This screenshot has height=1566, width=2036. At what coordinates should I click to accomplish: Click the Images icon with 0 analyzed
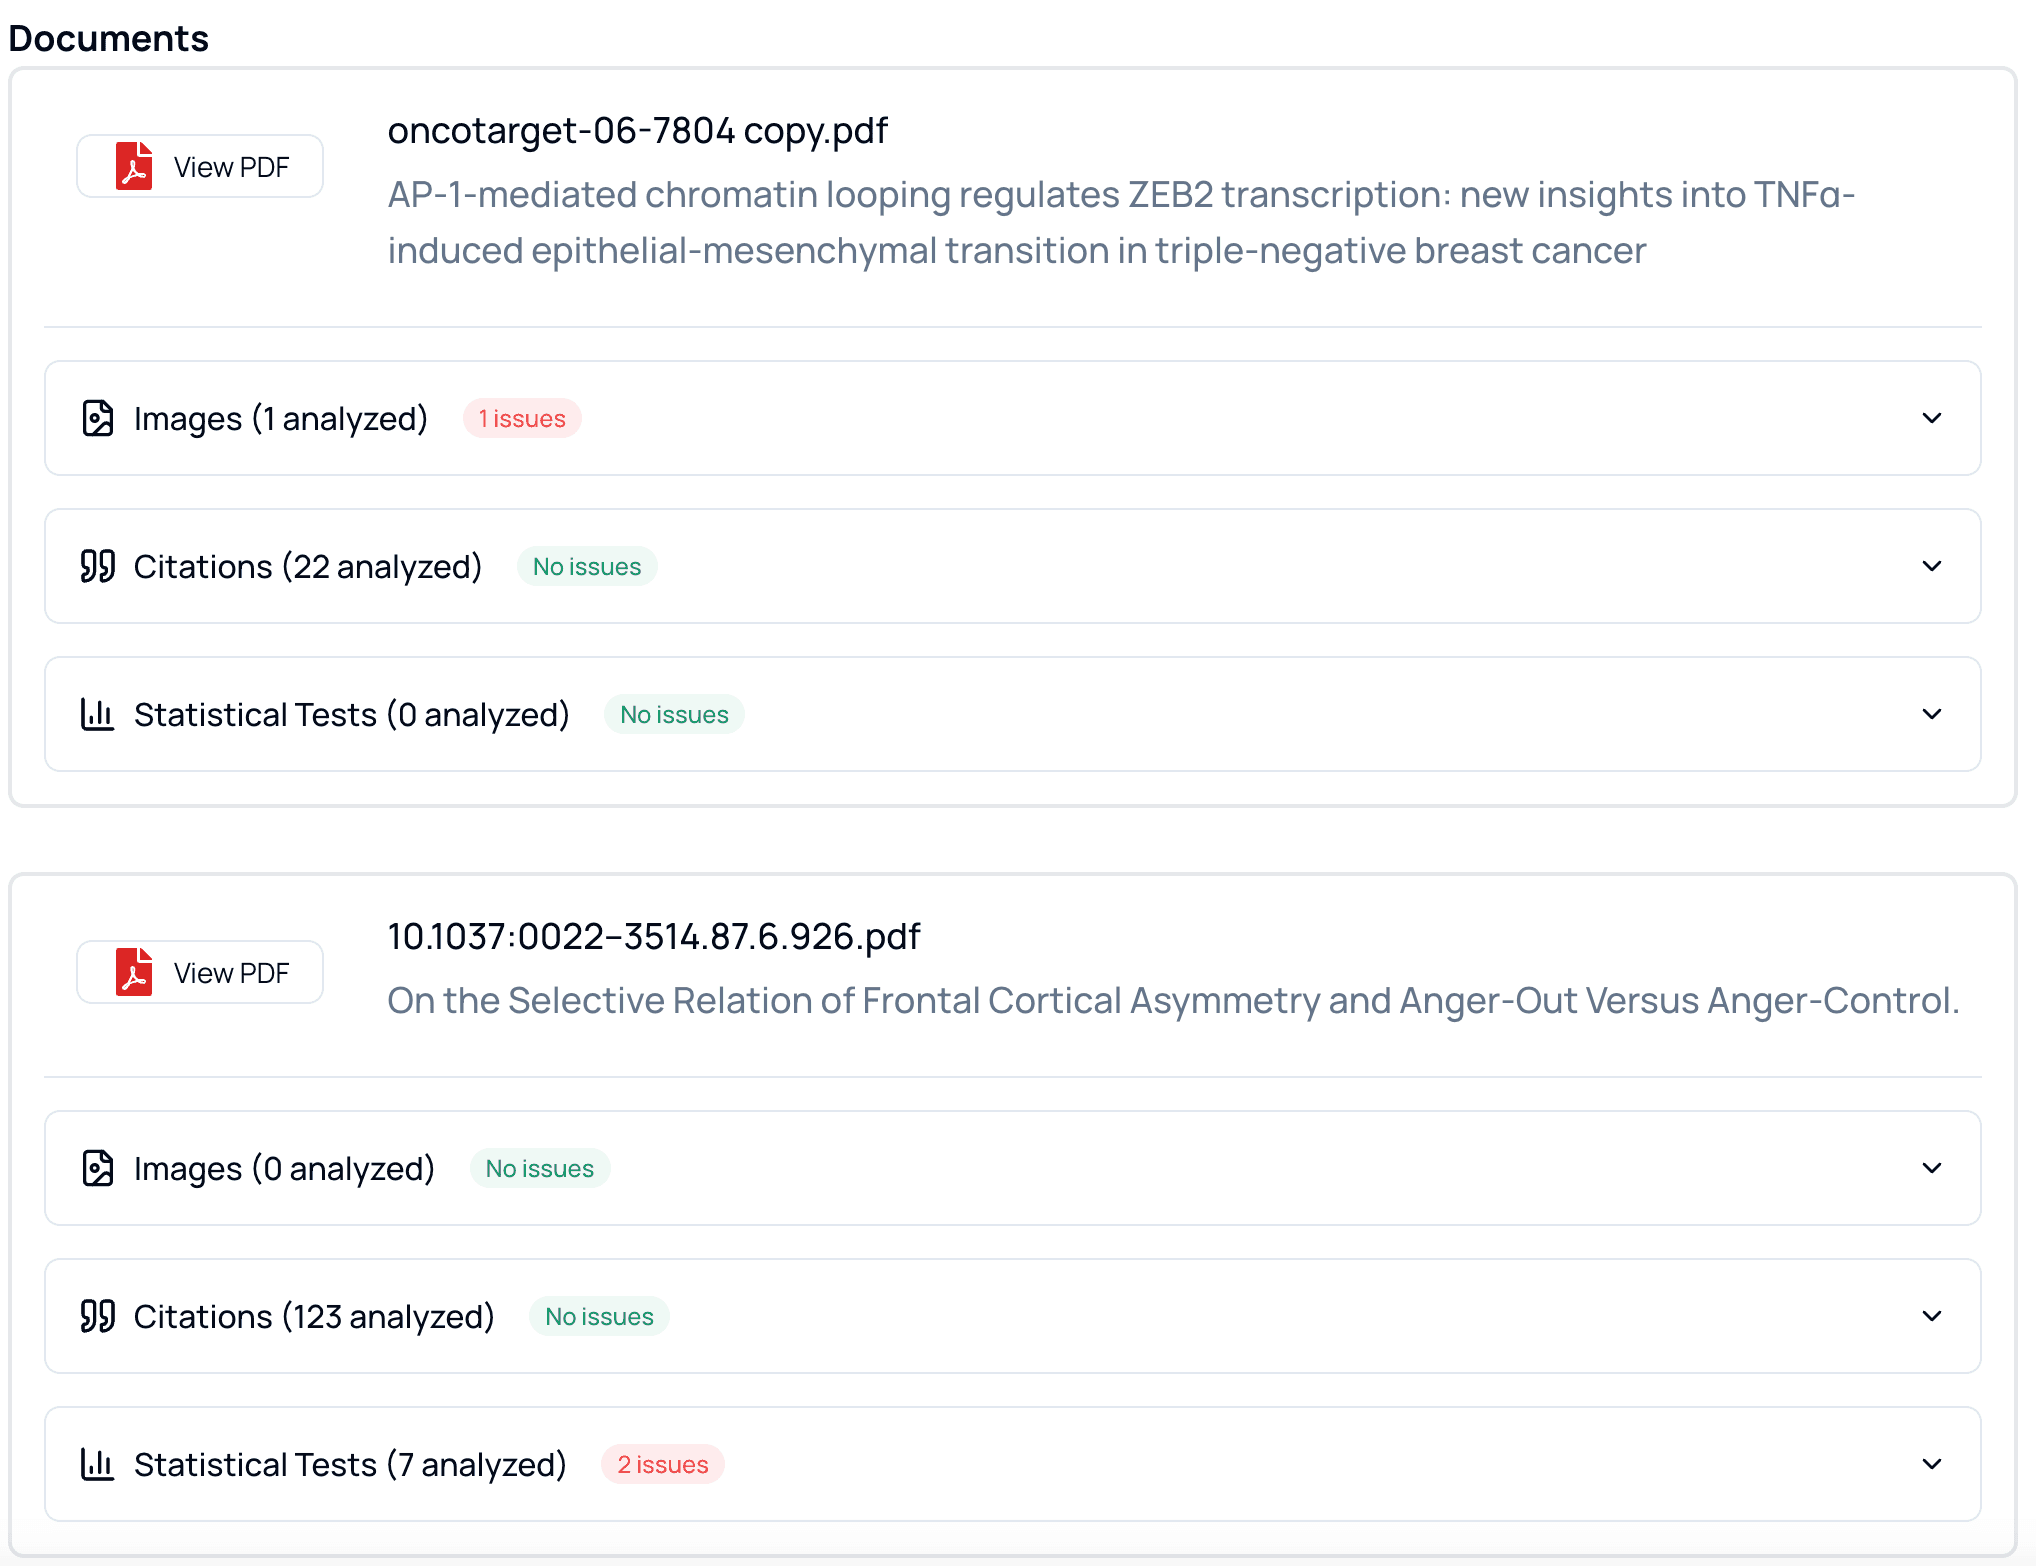(97, 1168)
